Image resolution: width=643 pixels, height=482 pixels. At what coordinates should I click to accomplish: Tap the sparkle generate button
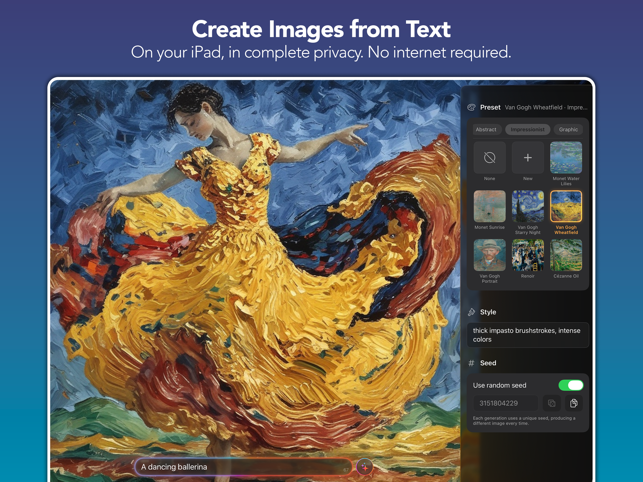364,467
